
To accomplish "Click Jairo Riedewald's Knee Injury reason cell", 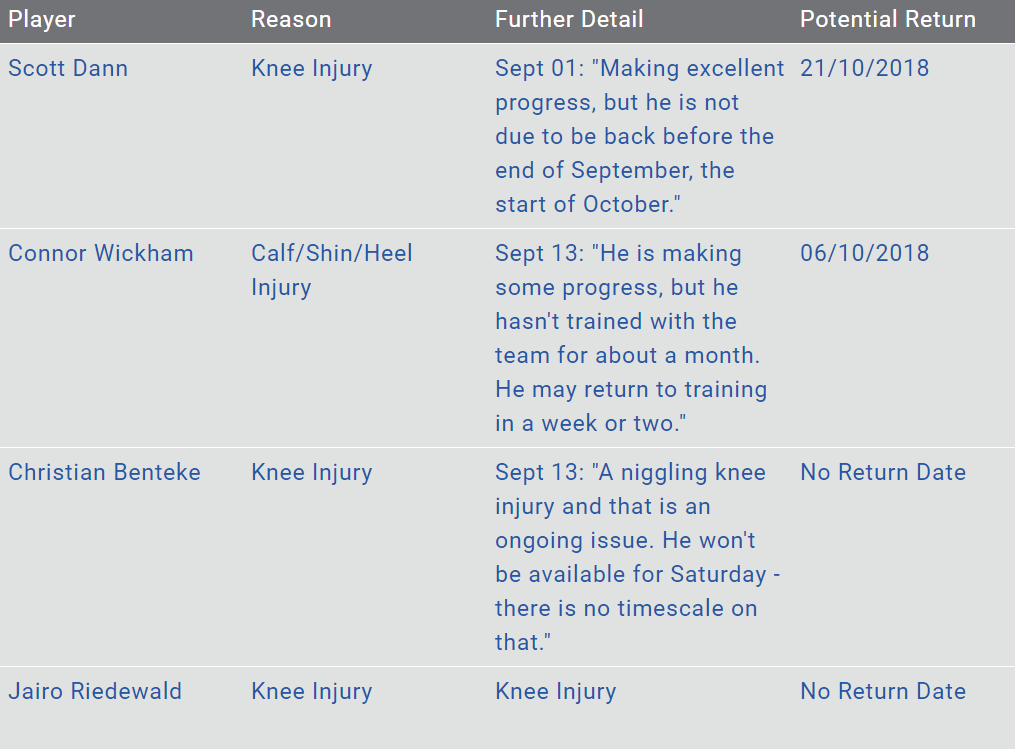I will point(311,691).
